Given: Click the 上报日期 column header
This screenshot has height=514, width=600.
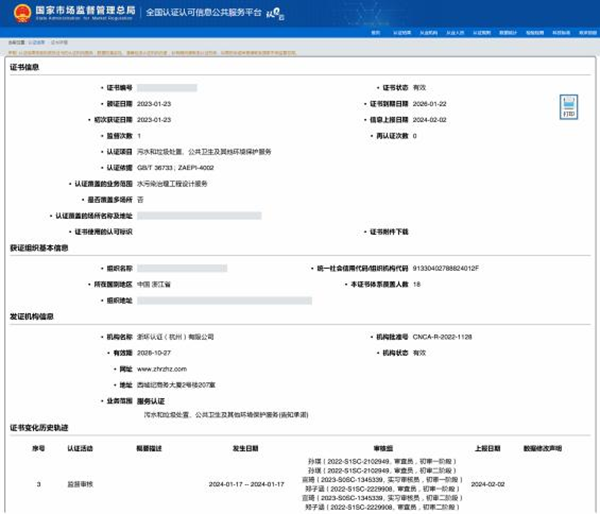Looking at the screenshot, I should pos(486,450).
